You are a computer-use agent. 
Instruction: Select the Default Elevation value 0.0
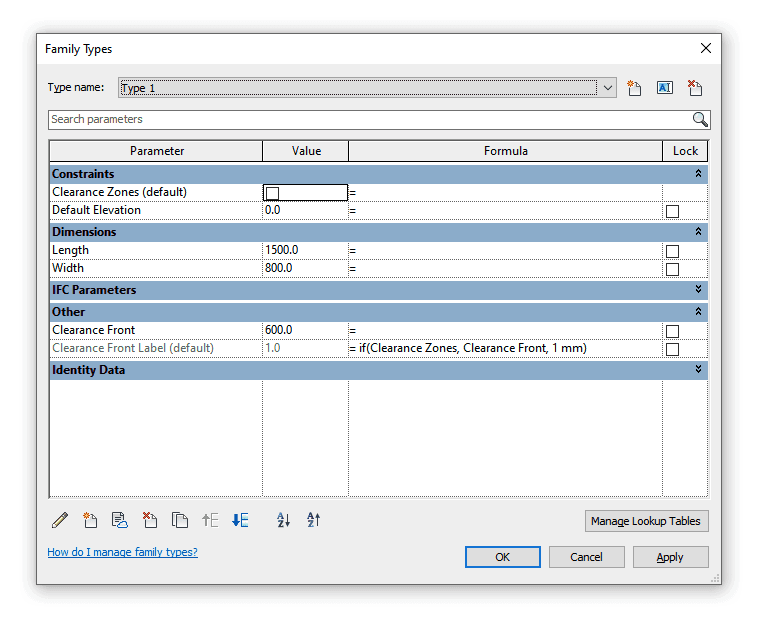pyautogui.click(x=272, y=210)
